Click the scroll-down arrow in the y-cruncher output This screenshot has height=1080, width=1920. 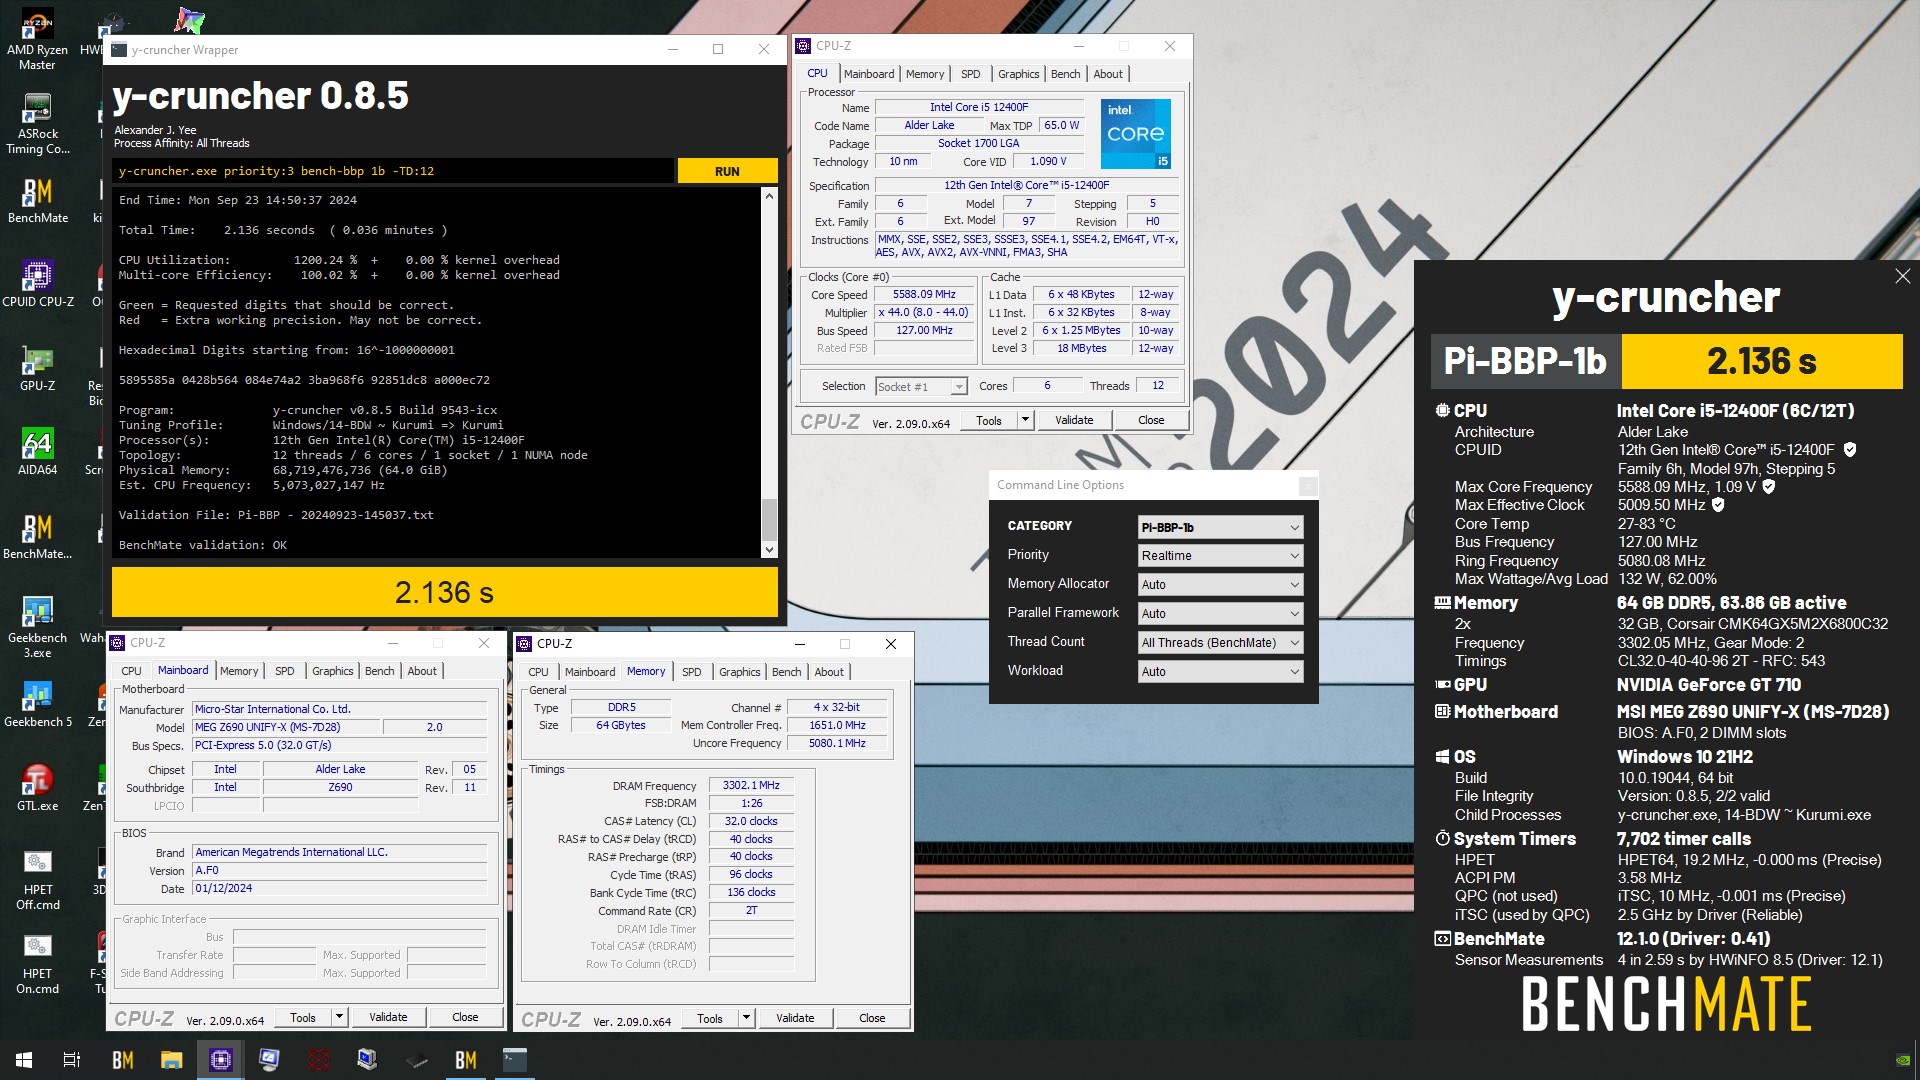tap(769, 549)
